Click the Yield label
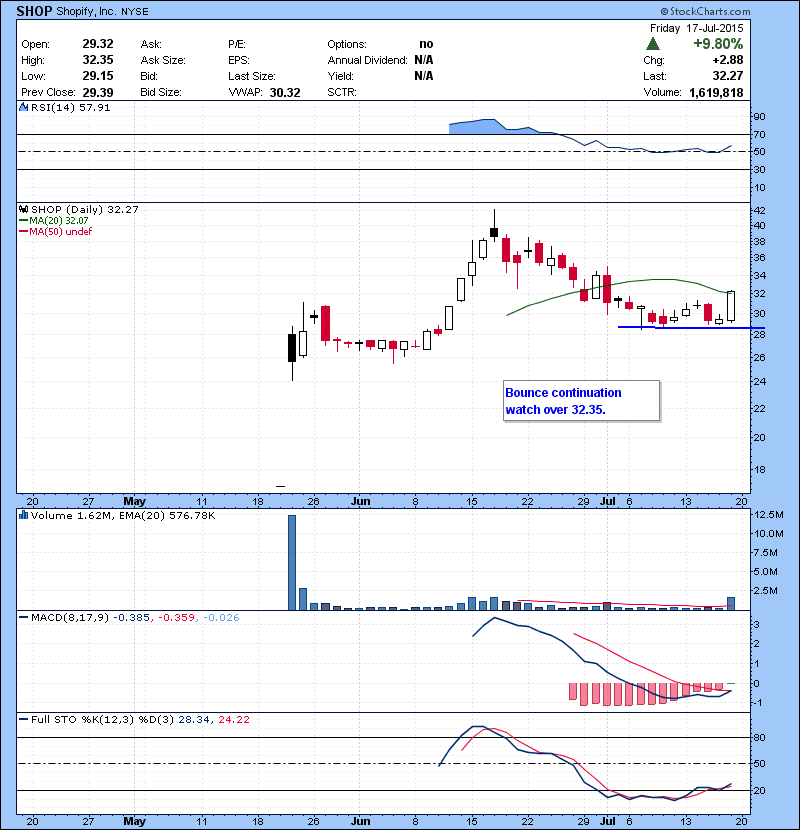The width and height of the screenshot is (800, 830). pyautogui.click(x=340, y=76)
